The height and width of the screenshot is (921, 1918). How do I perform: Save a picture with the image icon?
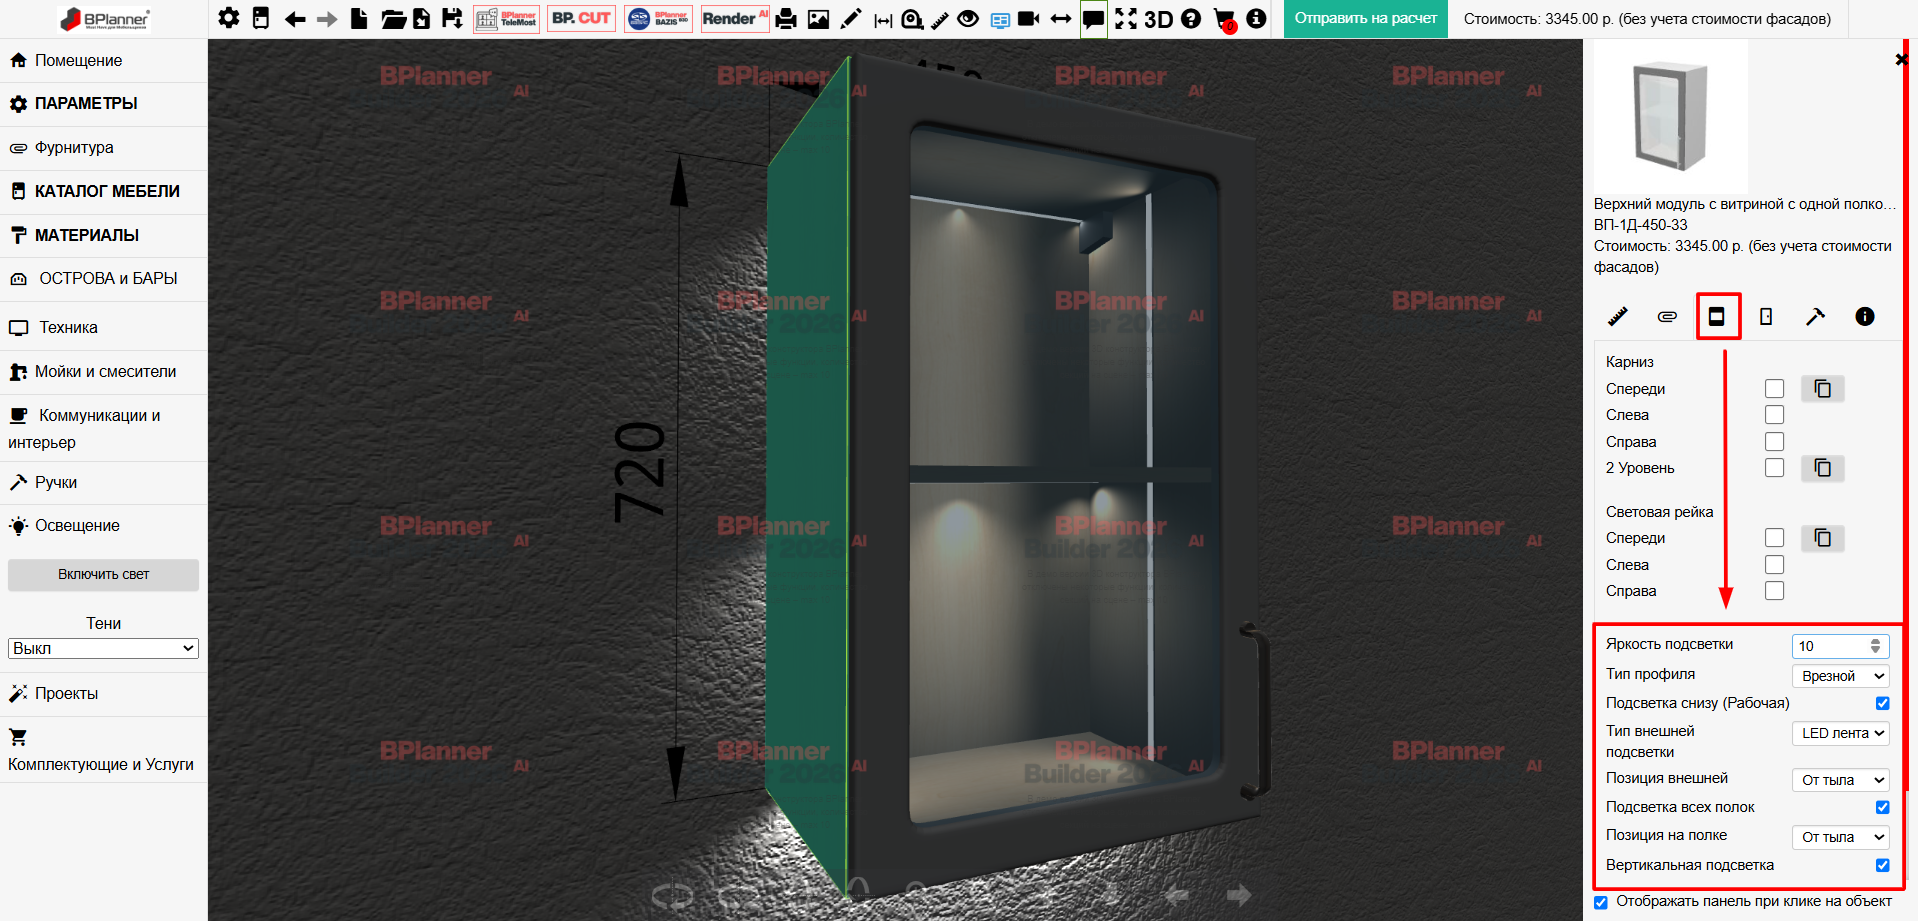point(818,19)
